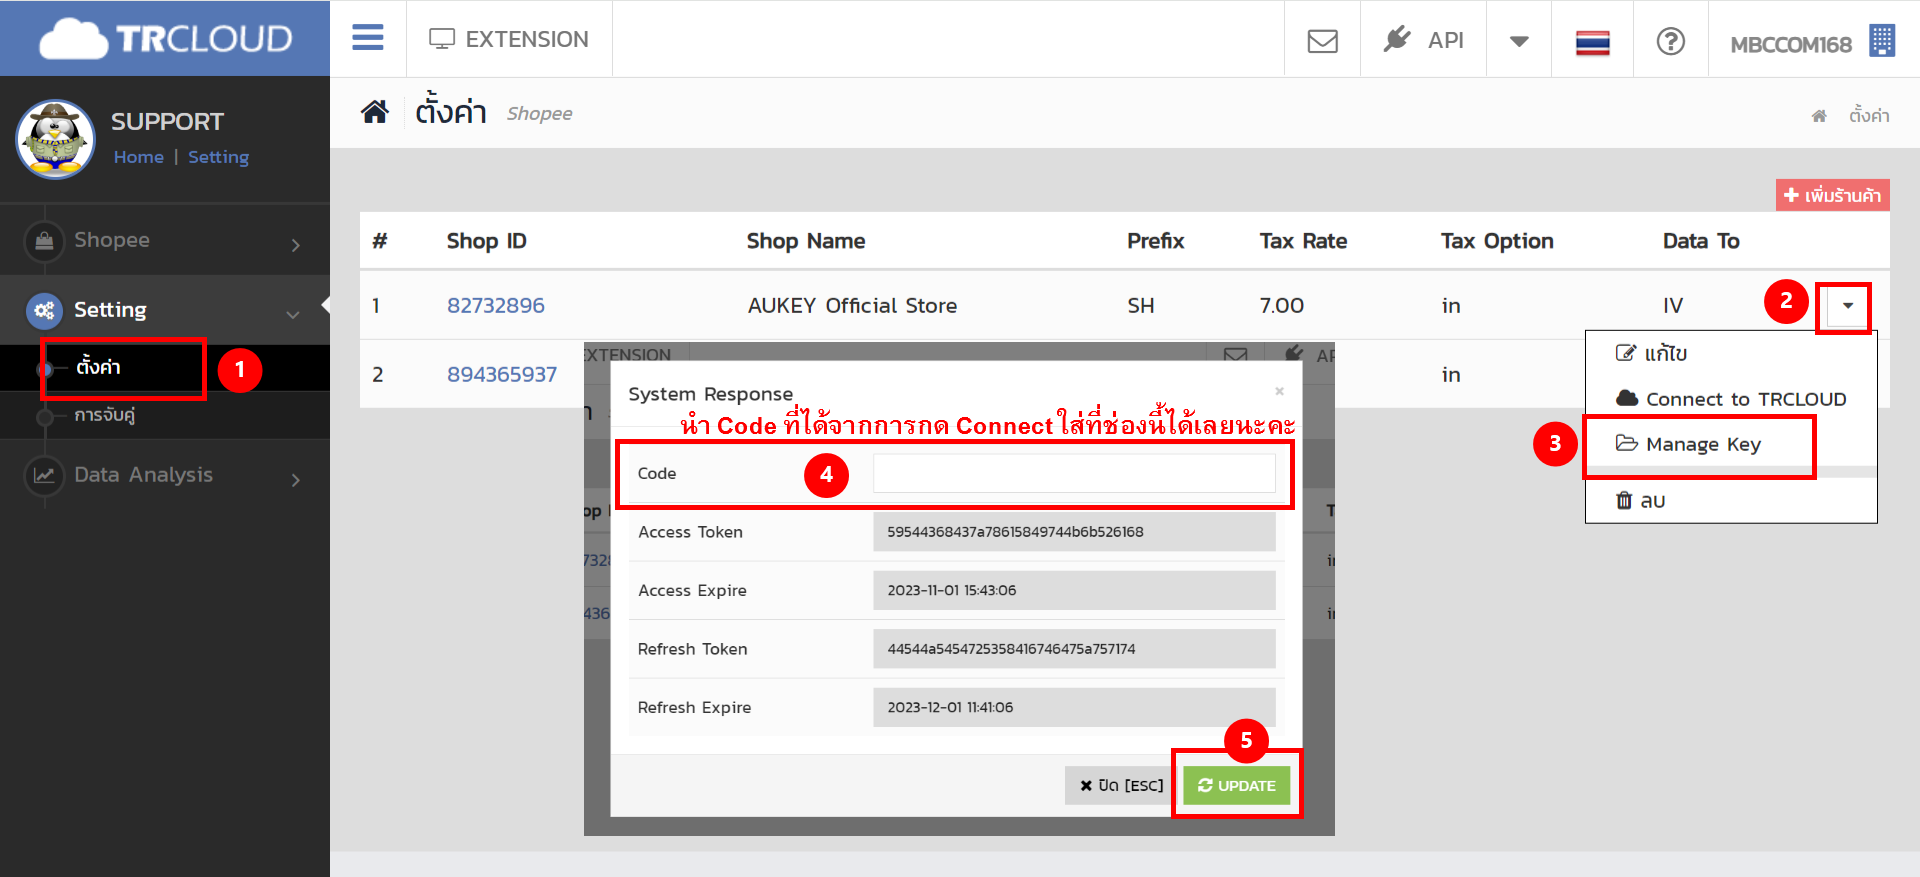Click the SH prefix cell
This screenshot has width=1920, height=877.
pos(1141,306)
